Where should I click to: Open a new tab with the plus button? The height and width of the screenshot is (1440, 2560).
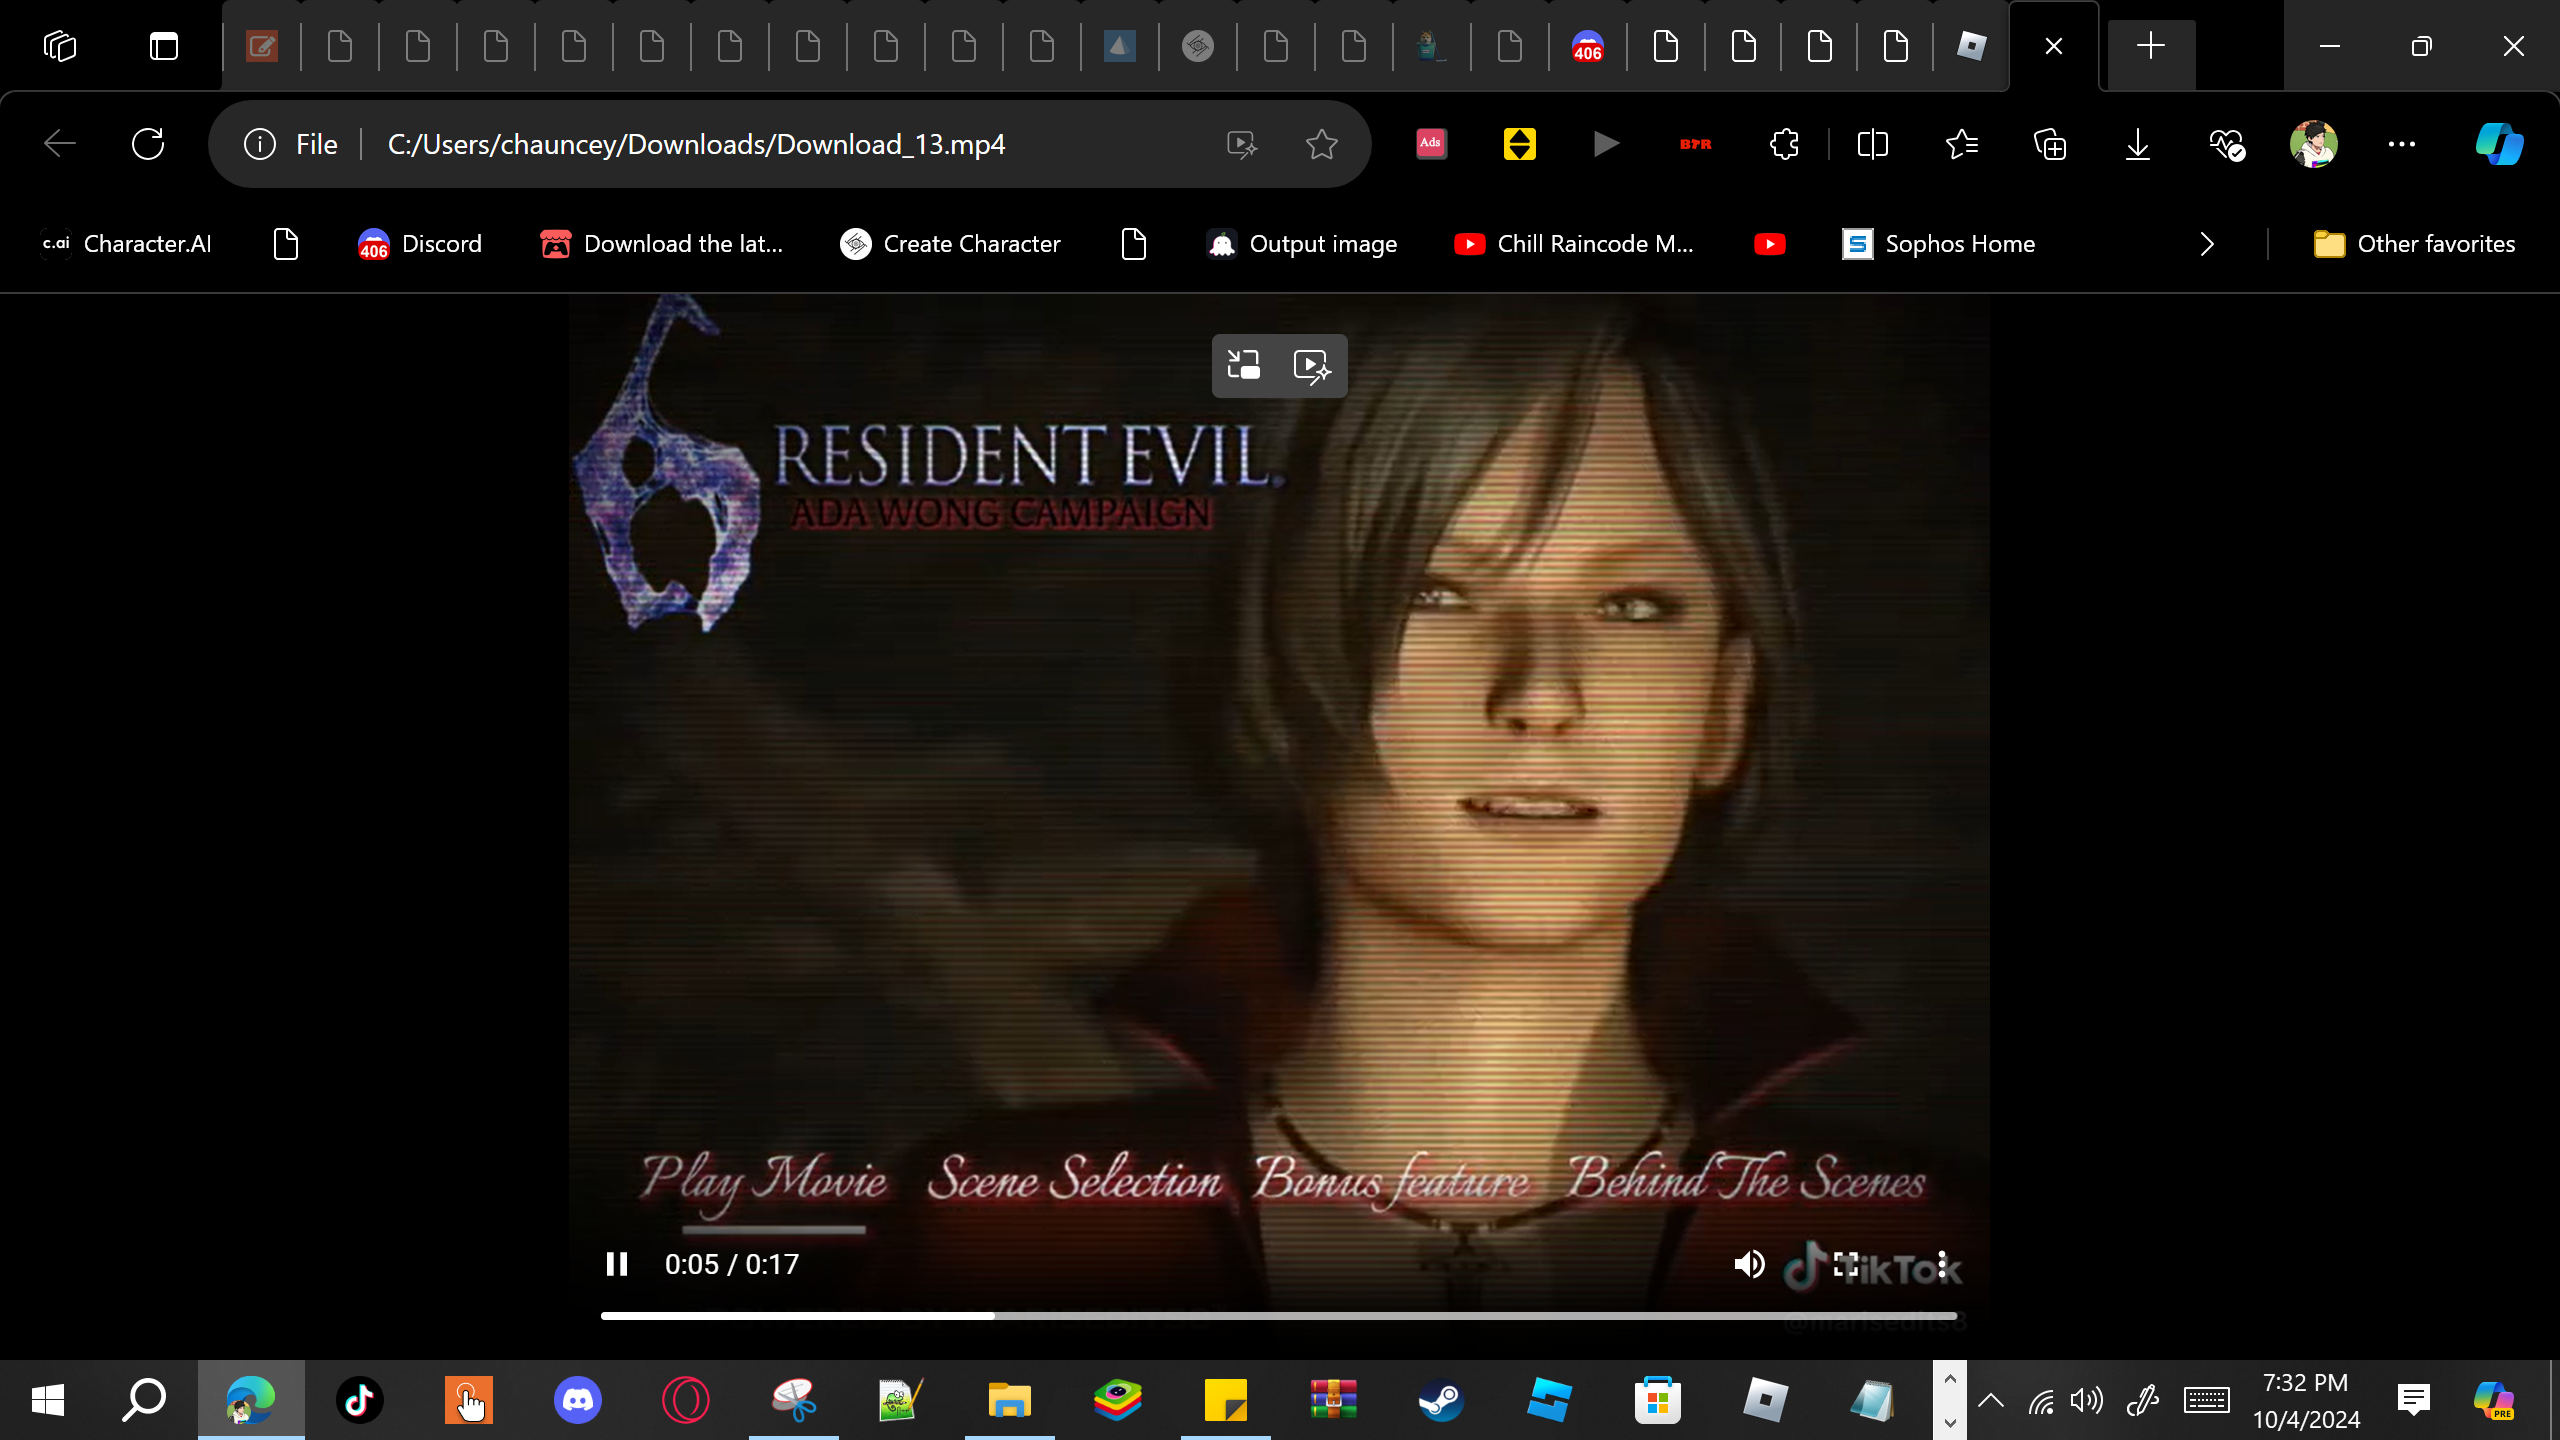(2150, 46)
